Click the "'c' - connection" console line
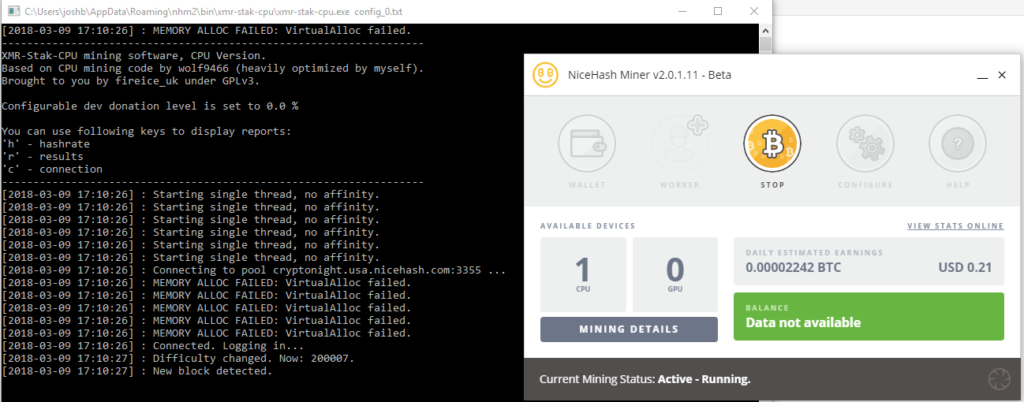The height and width of the screenshot is (402, 1024). 52,169
